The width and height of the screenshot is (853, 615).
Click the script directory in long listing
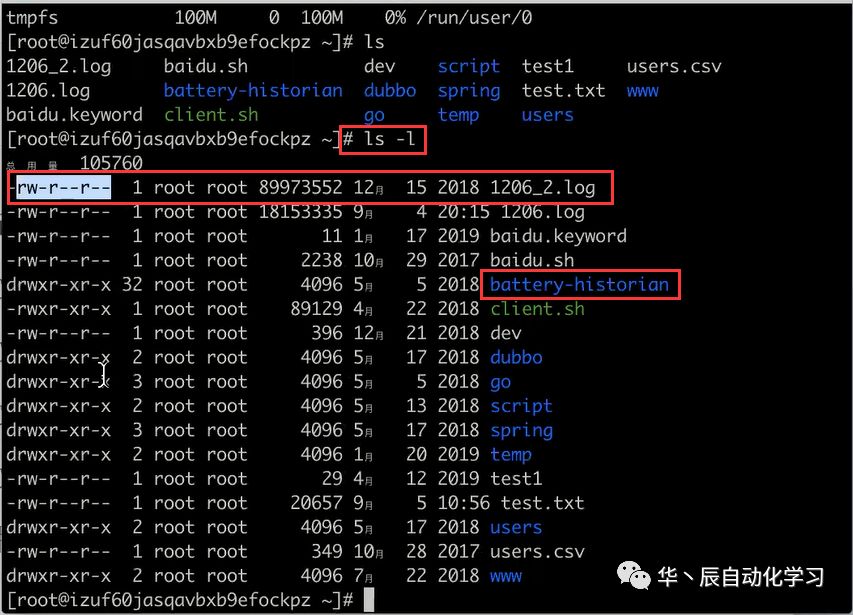coord(521,406)
